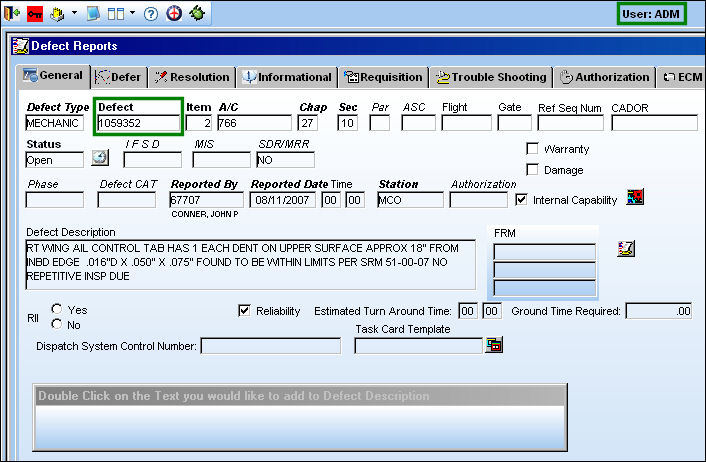Click Dispatch System Control Number field

click(271, 346)
